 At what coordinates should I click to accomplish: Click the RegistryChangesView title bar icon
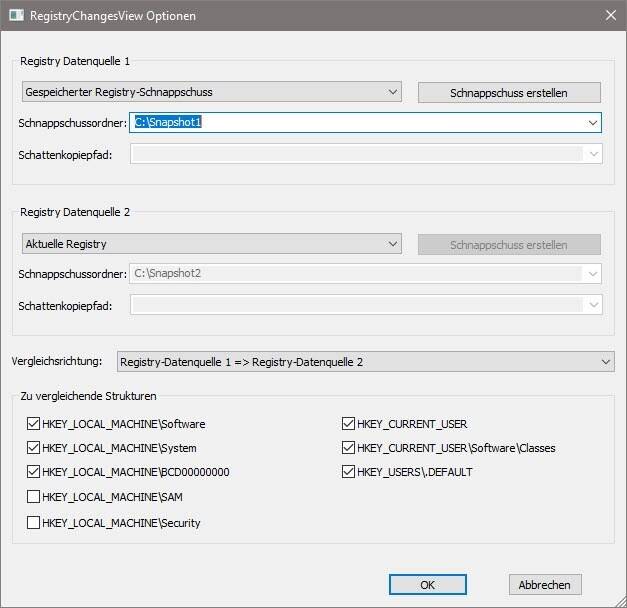click(x=16, y=16)
